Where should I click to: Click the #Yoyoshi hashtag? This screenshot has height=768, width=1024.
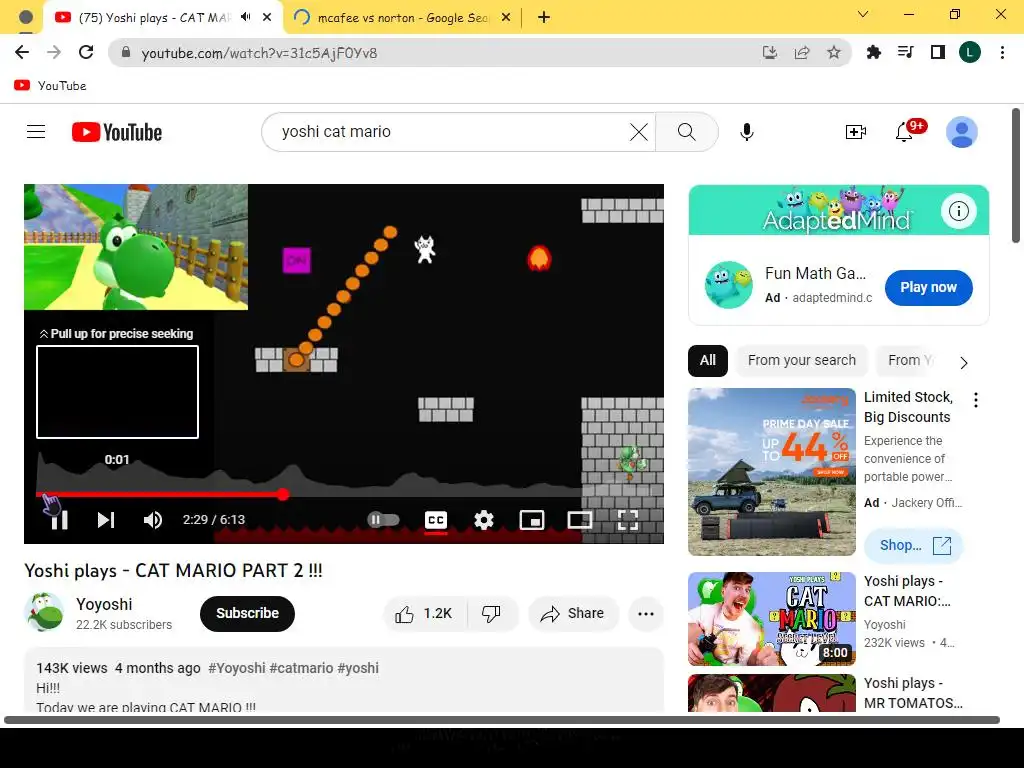(x=236, y=668)
